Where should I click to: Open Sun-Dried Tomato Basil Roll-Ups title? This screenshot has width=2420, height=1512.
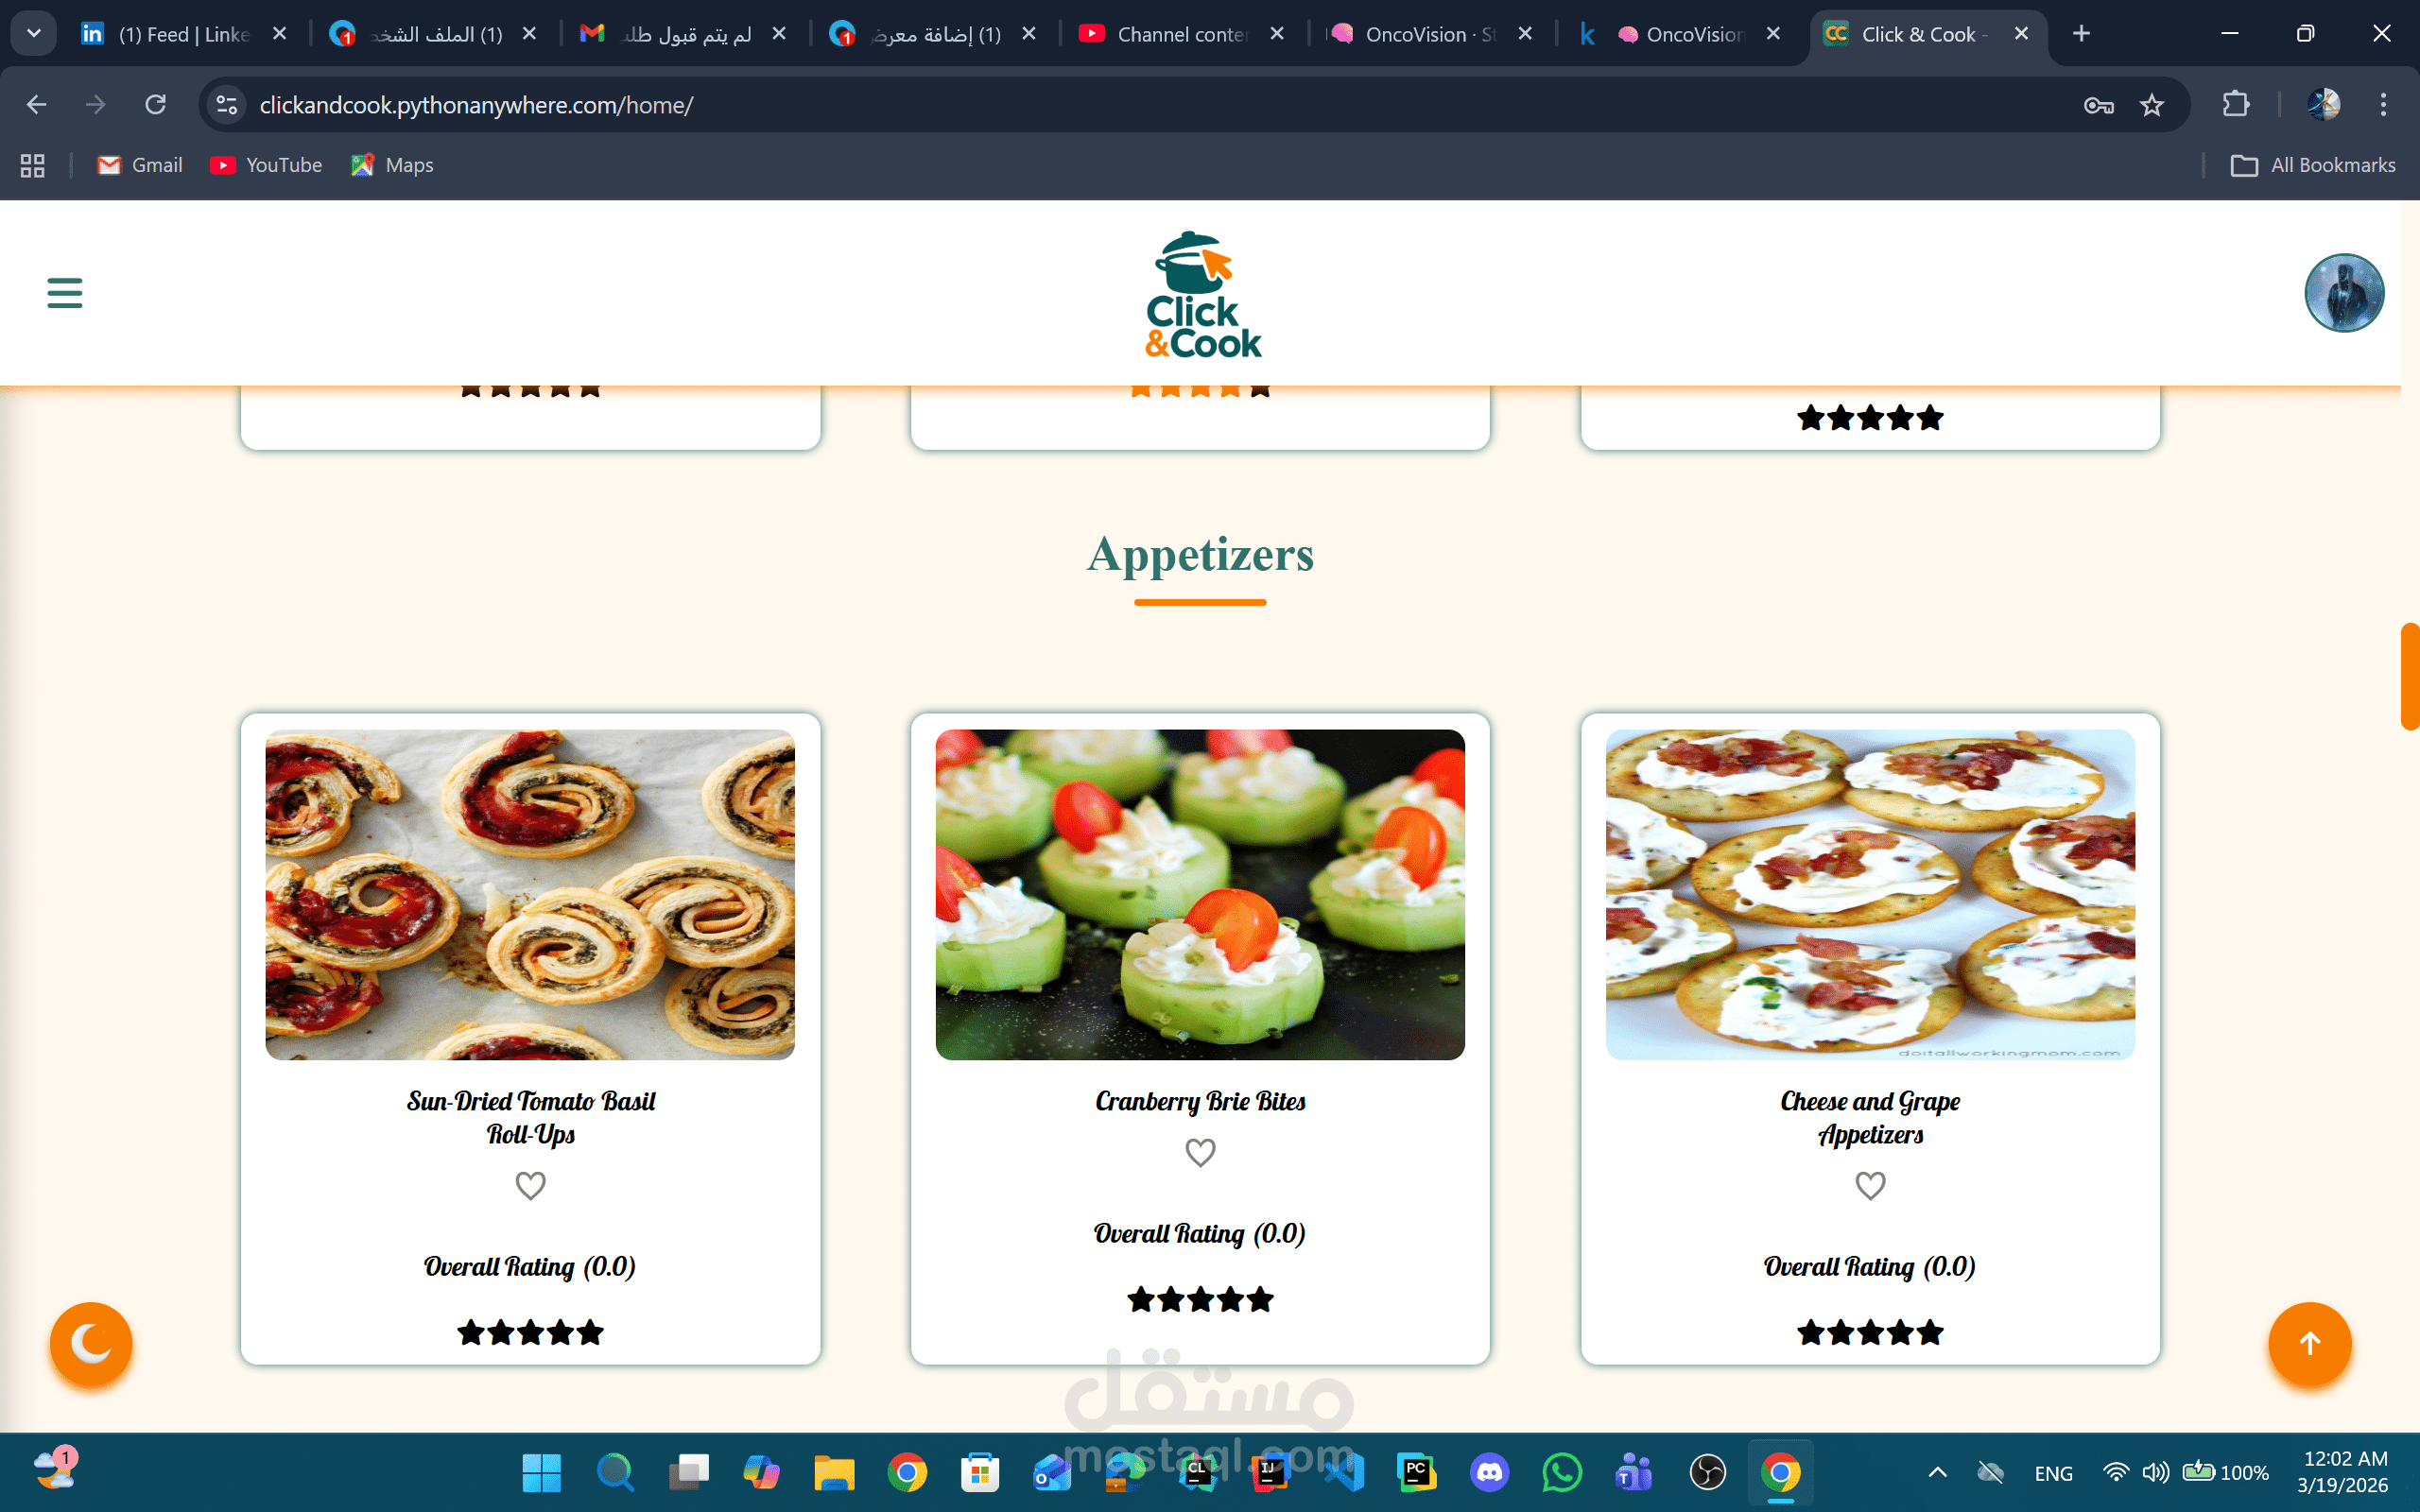530,1117
